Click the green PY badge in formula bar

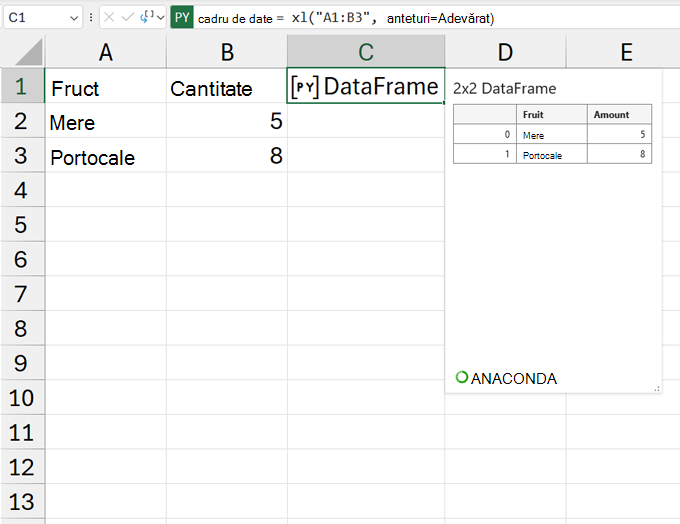pyautogui.click(x=182, y=17)
